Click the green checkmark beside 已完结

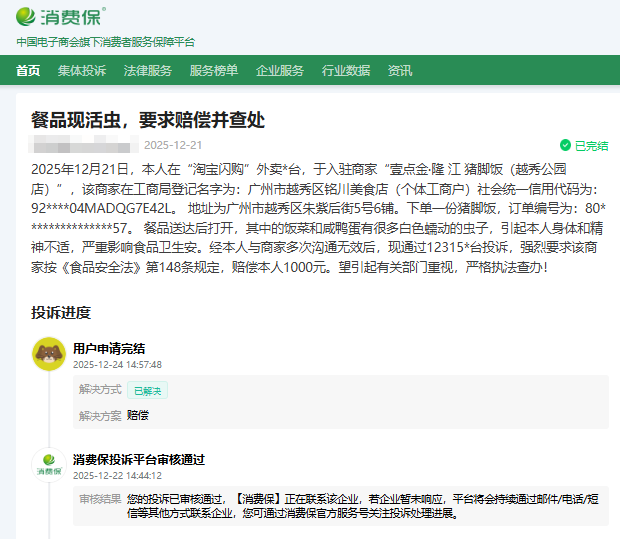coord(565,145)
